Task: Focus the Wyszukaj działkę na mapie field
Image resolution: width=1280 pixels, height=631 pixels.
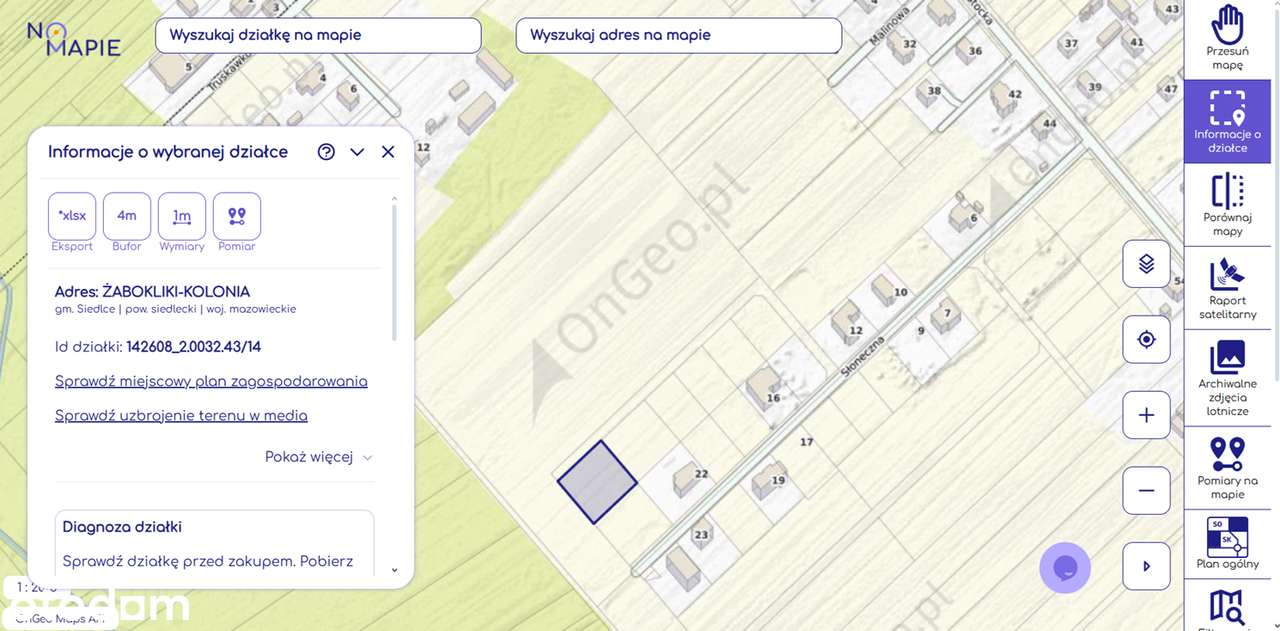Action: click(x=318, y=35)
